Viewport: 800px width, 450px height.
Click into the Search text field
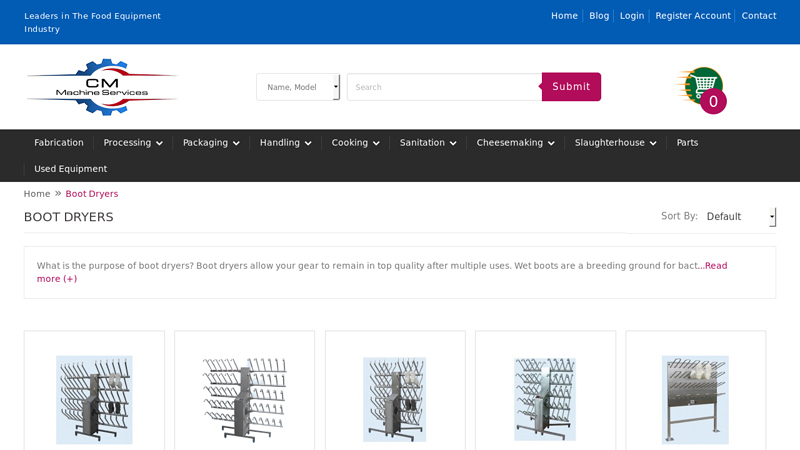coord(444,87)
